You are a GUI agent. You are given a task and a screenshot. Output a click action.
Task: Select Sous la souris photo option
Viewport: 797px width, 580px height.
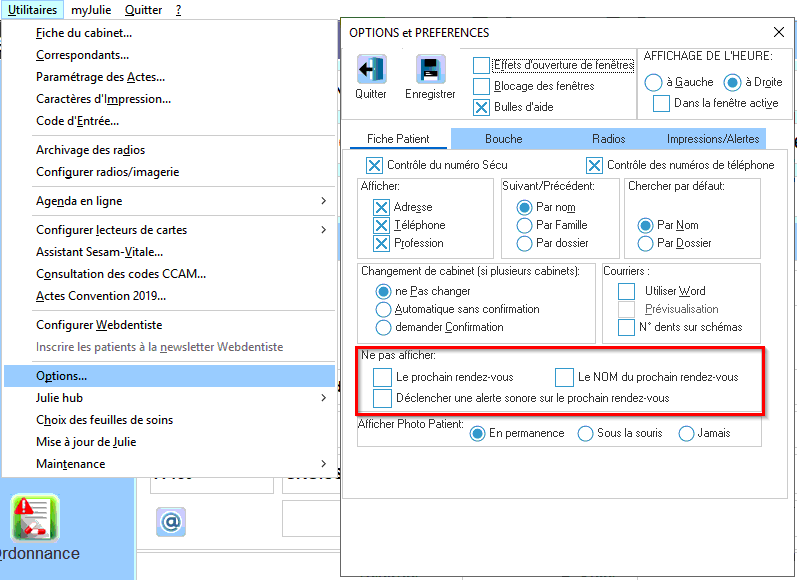pos(585,434)
